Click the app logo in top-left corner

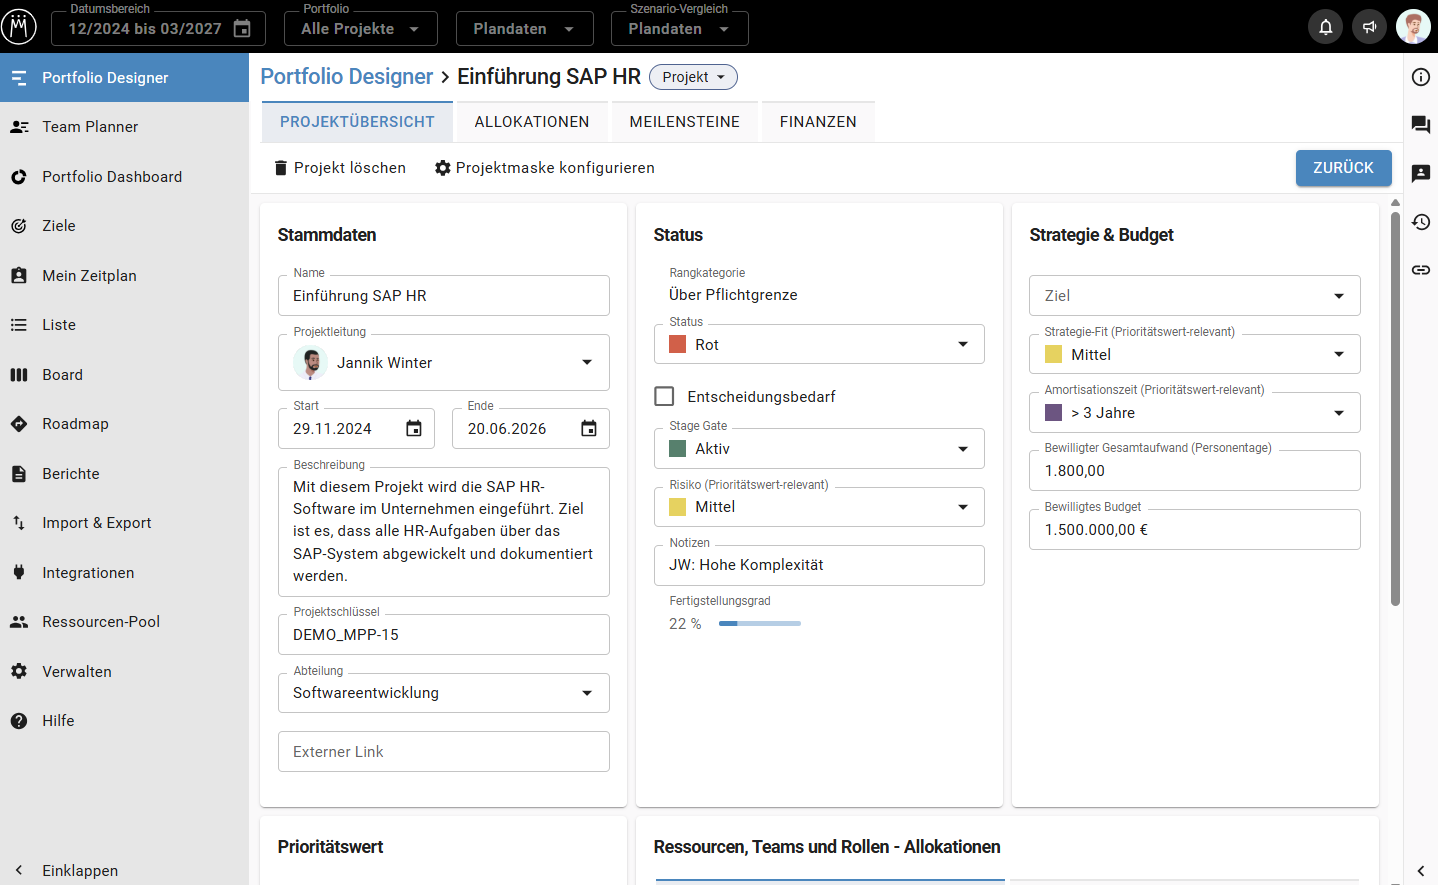click(19, 26)
